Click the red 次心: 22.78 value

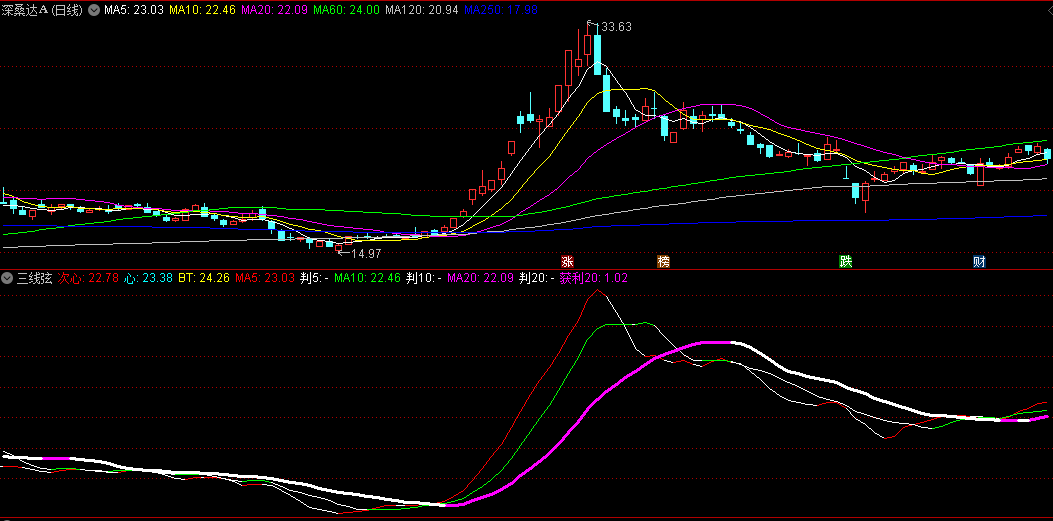point(88,277)
